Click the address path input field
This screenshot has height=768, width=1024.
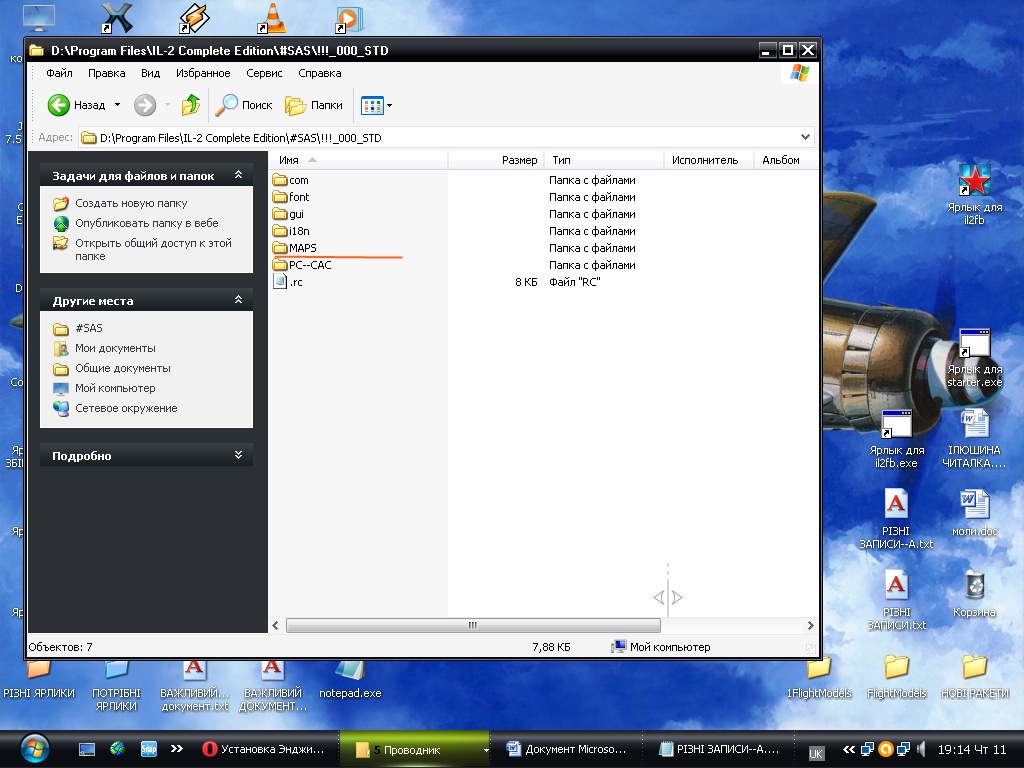click(440, 137)
